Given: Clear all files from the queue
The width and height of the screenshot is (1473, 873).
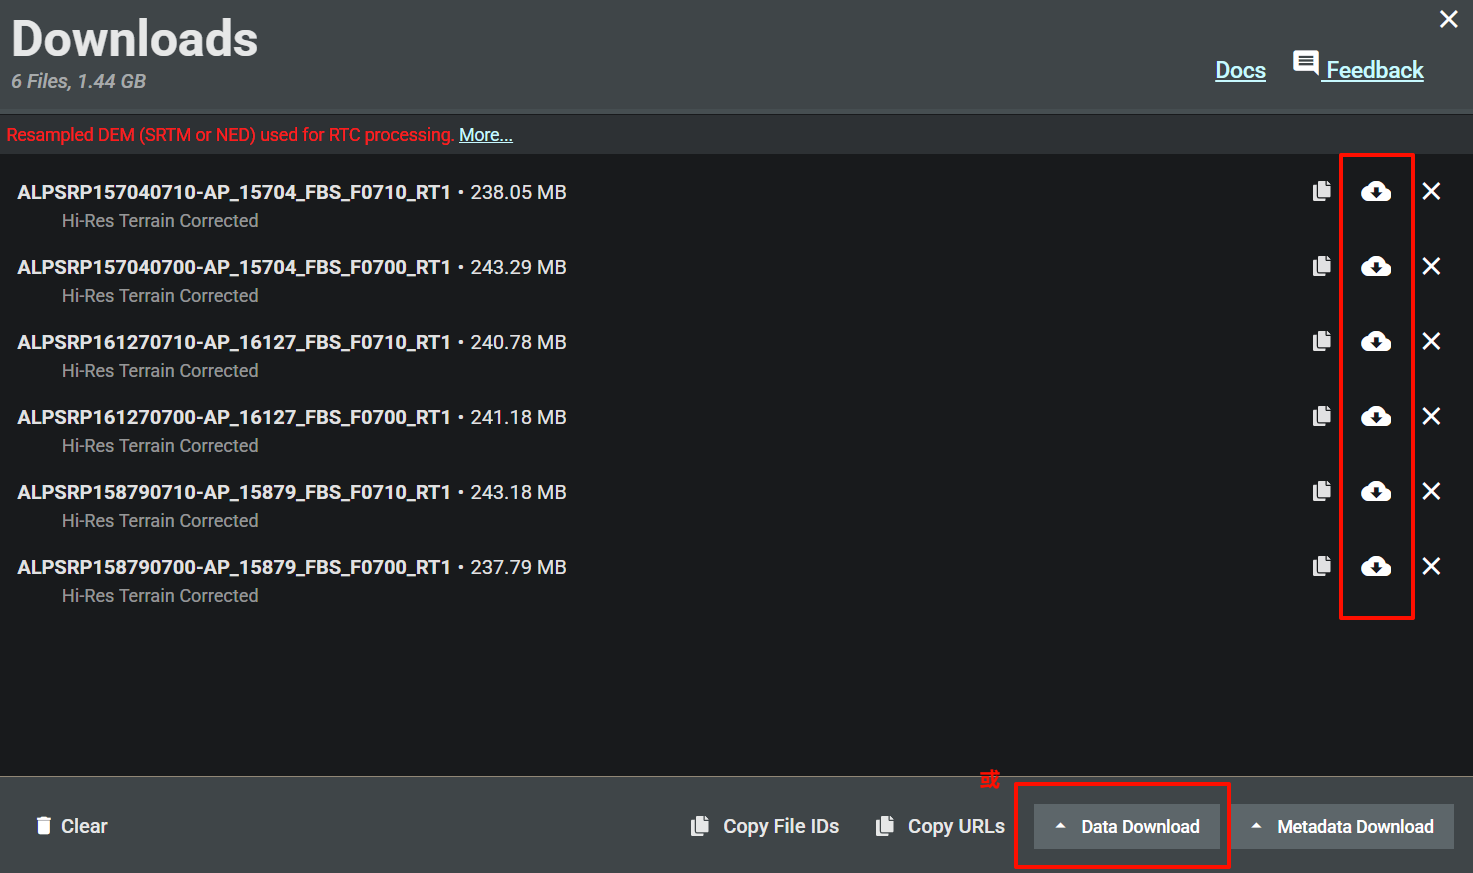Looking at the screenshot, I should pyautogui.click(x=71, y=826).
